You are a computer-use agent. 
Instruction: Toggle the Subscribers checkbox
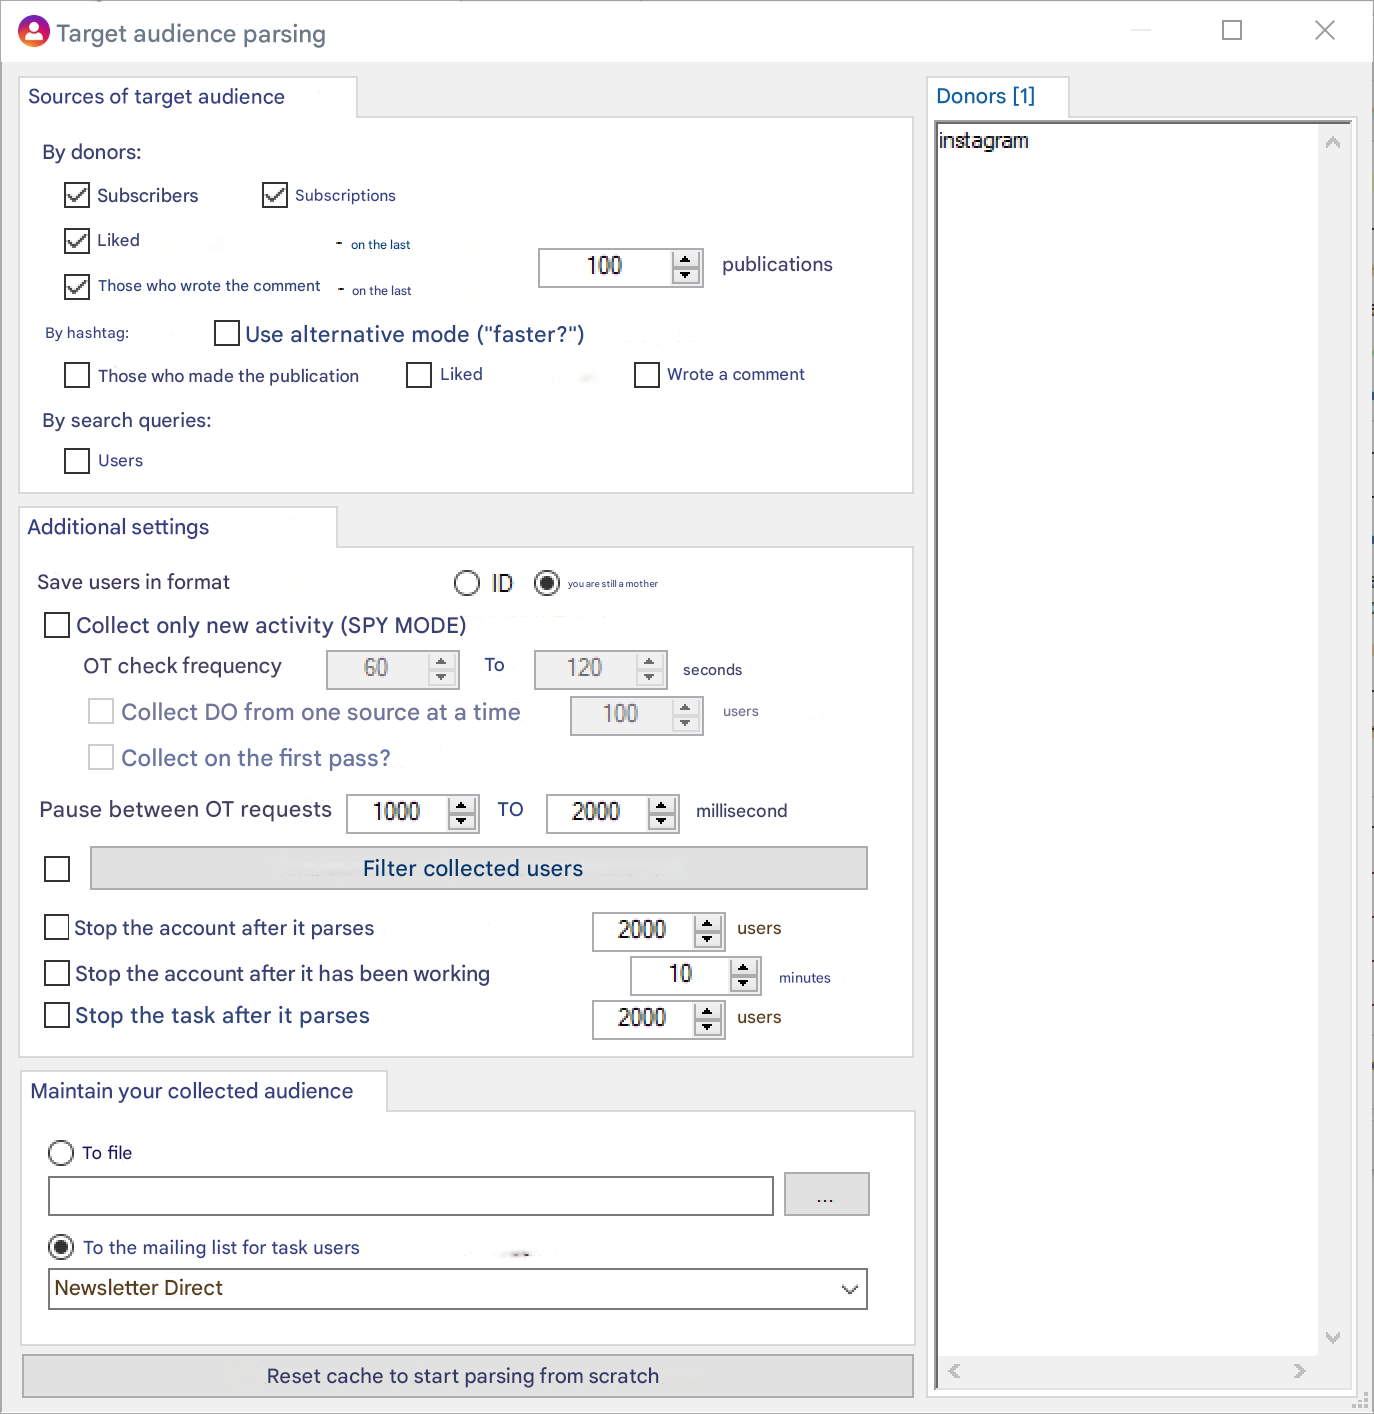(x=77, y=195)
